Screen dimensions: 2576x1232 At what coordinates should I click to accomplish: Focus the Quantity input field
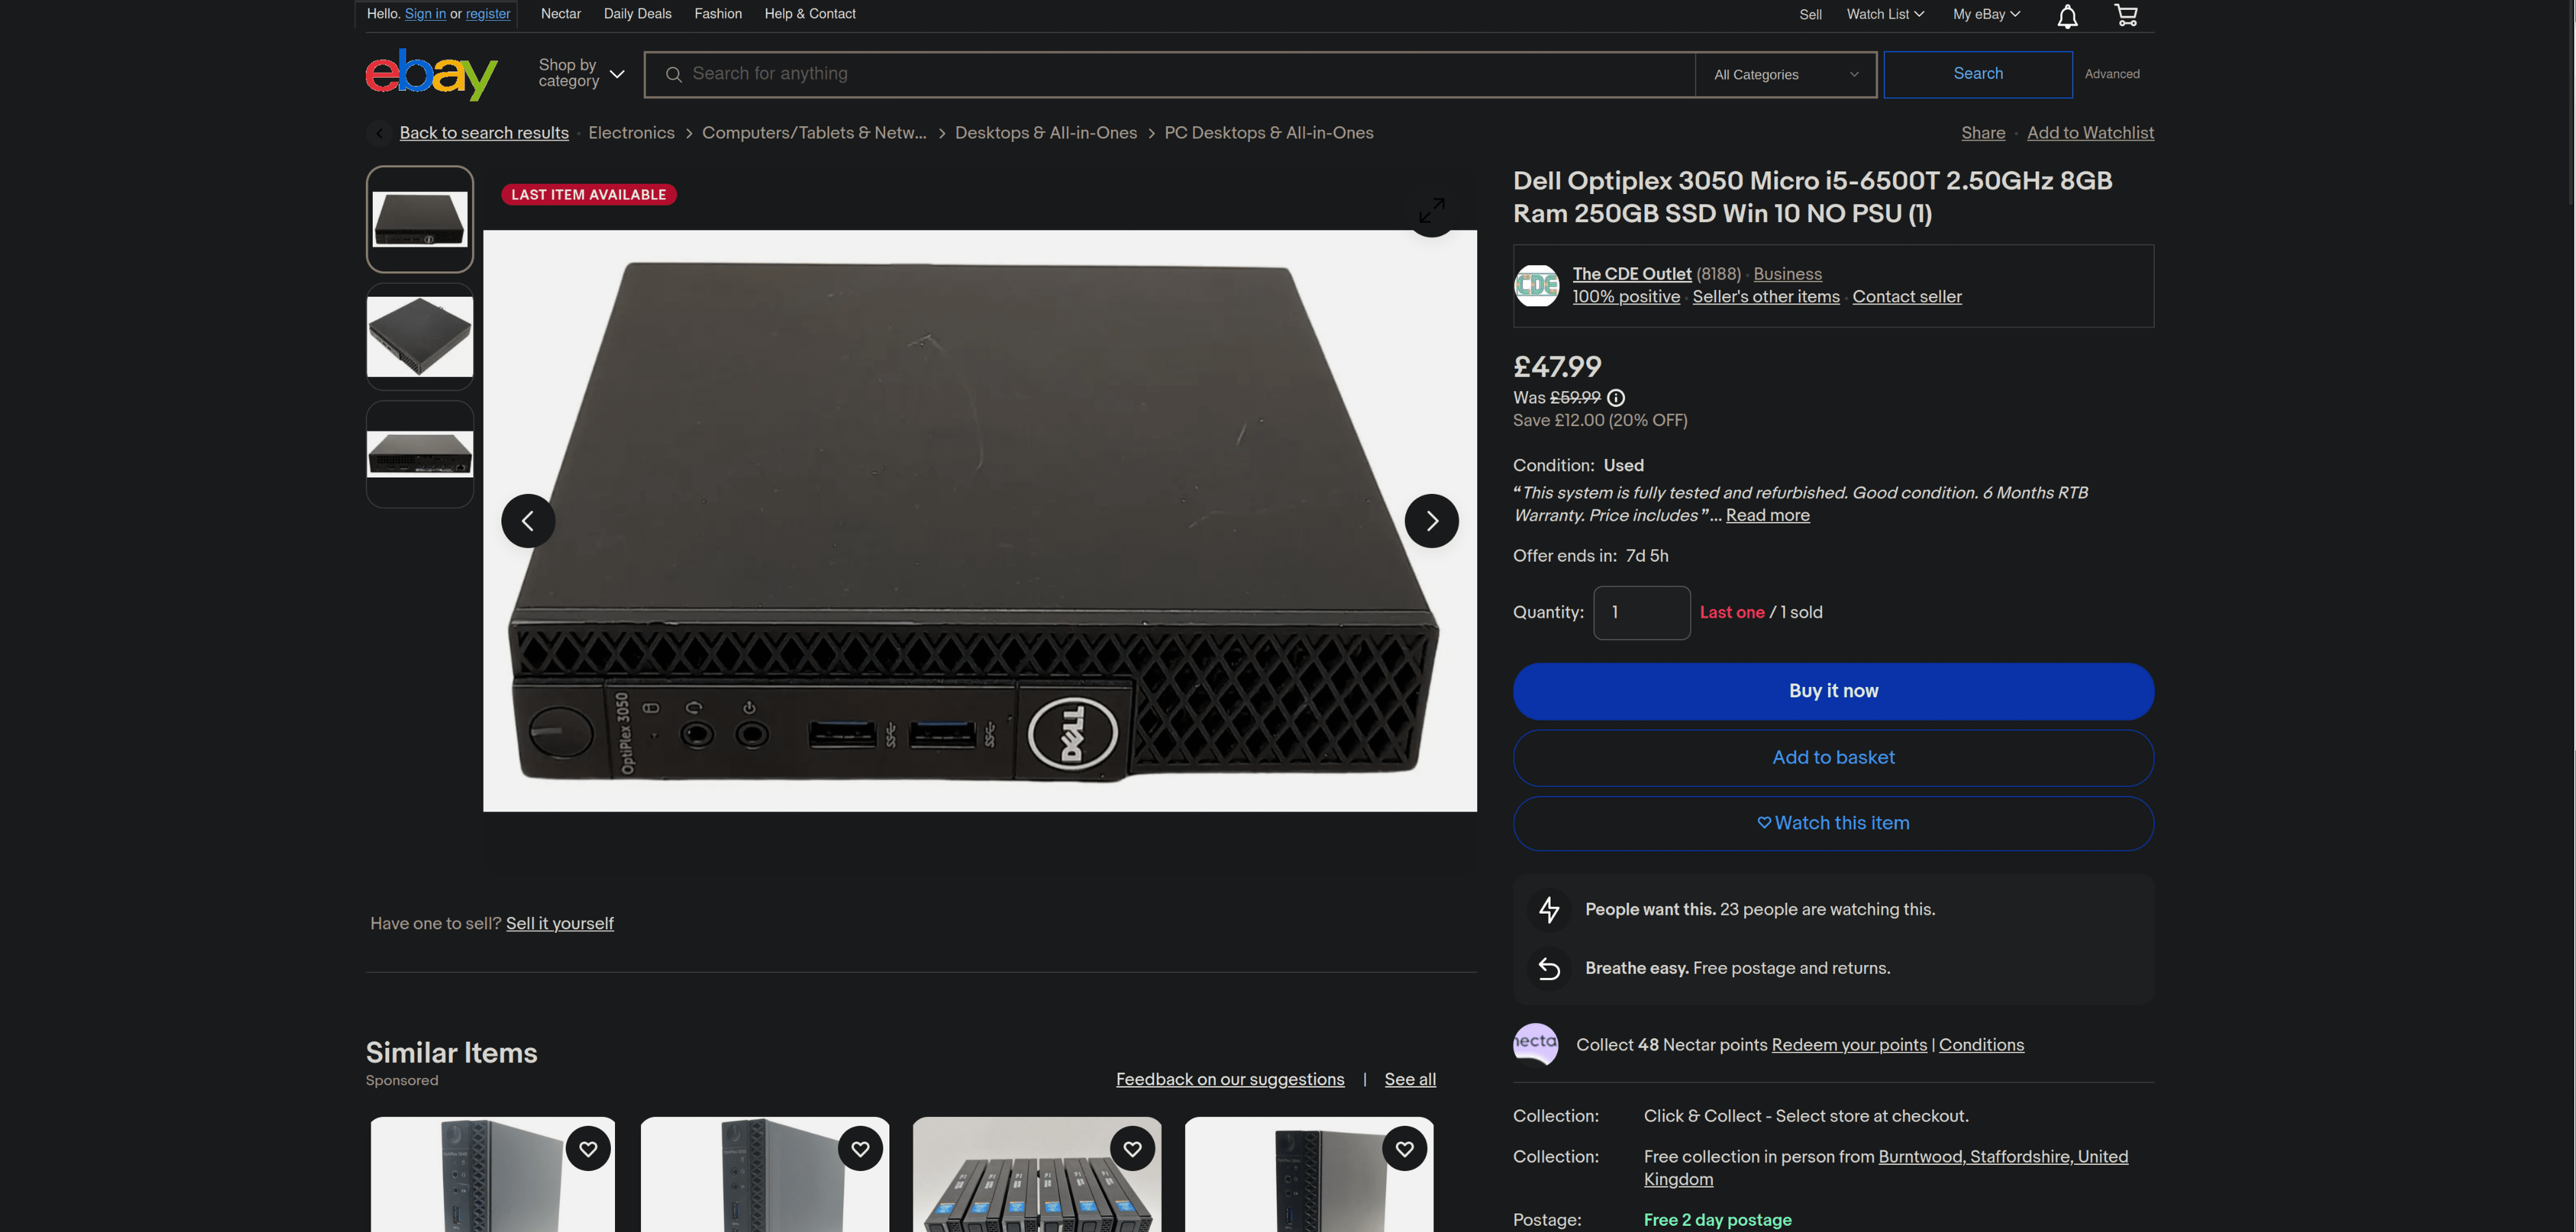1641,613
